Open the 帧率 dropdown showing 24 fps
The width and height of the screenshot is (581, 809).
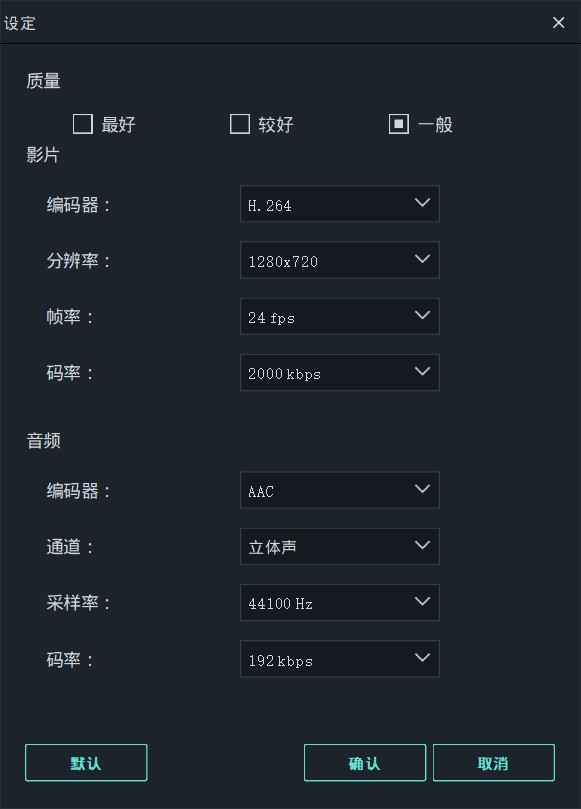click(339, 316)
